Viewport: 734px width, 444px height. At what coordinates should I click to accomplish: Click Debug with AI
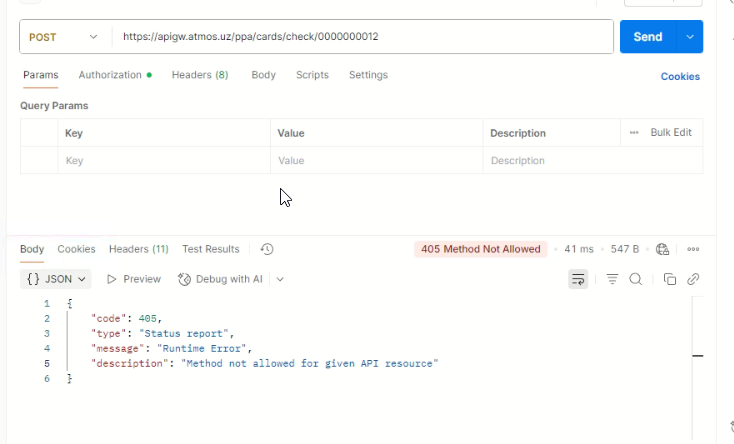[x=220, y=279]
